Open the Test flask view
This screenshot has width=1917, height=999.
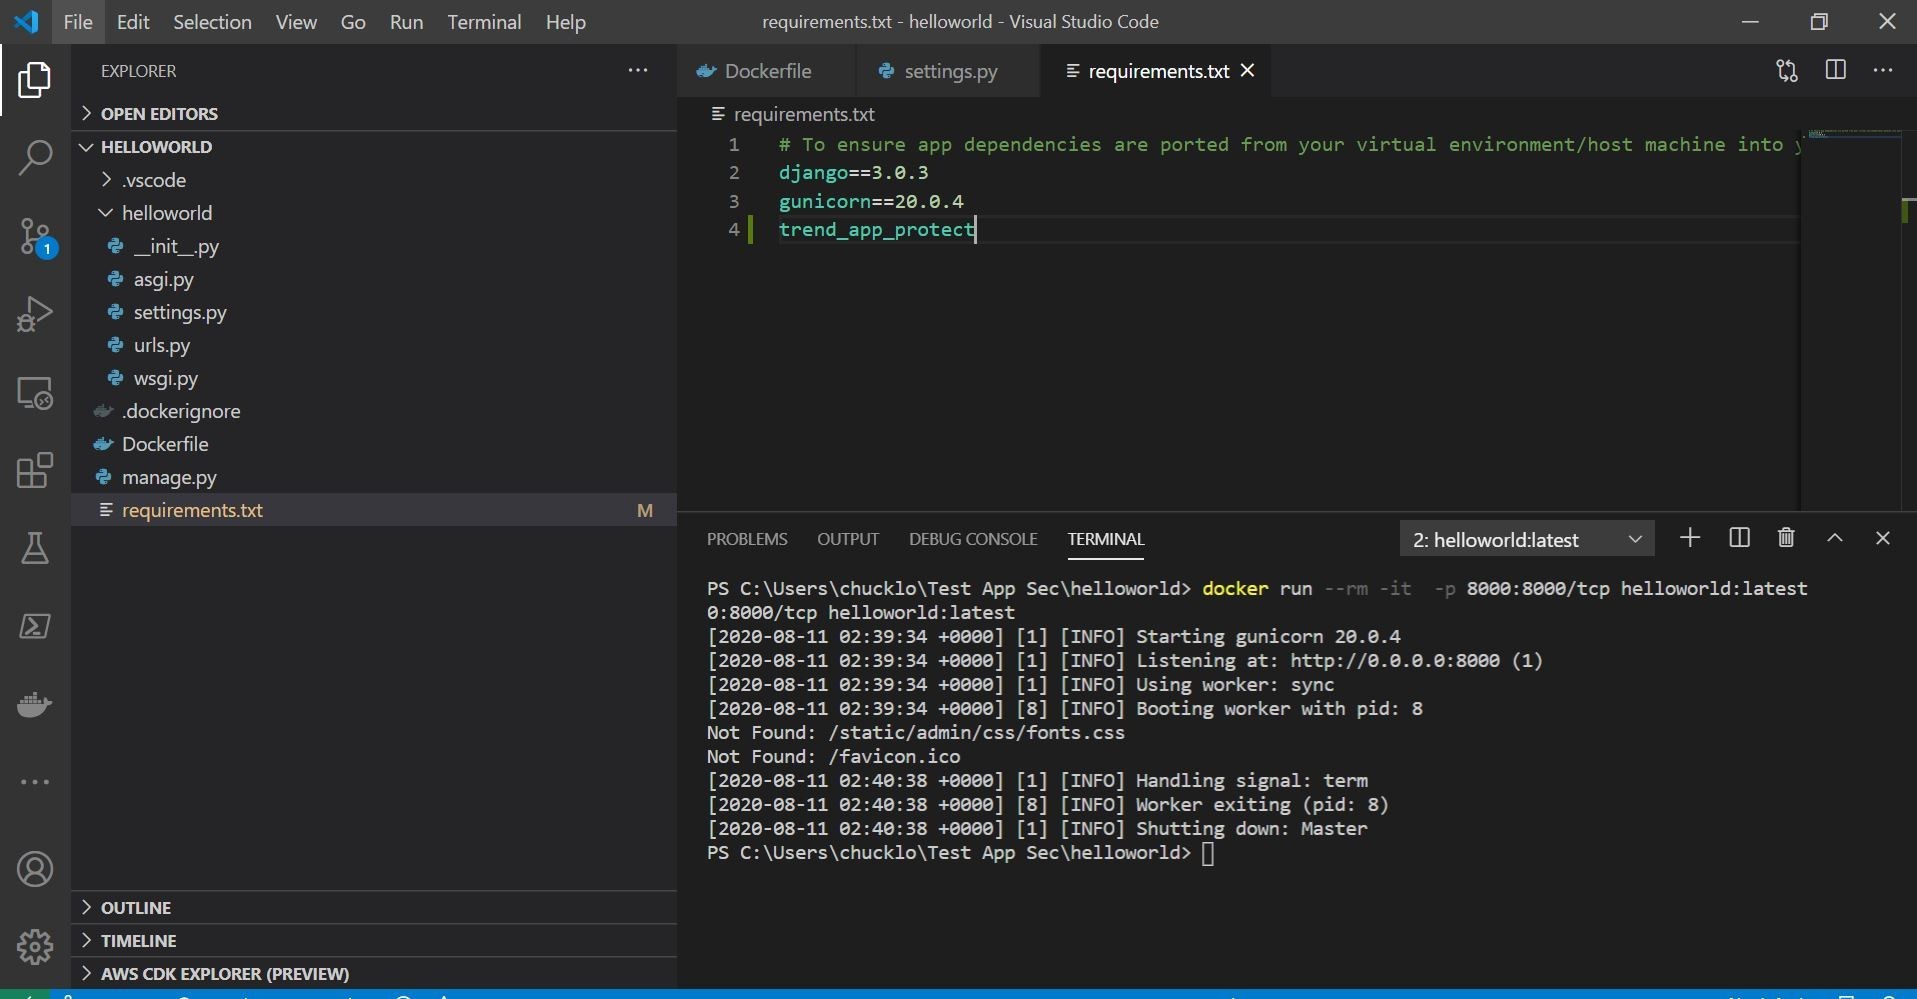click(35, 548)
